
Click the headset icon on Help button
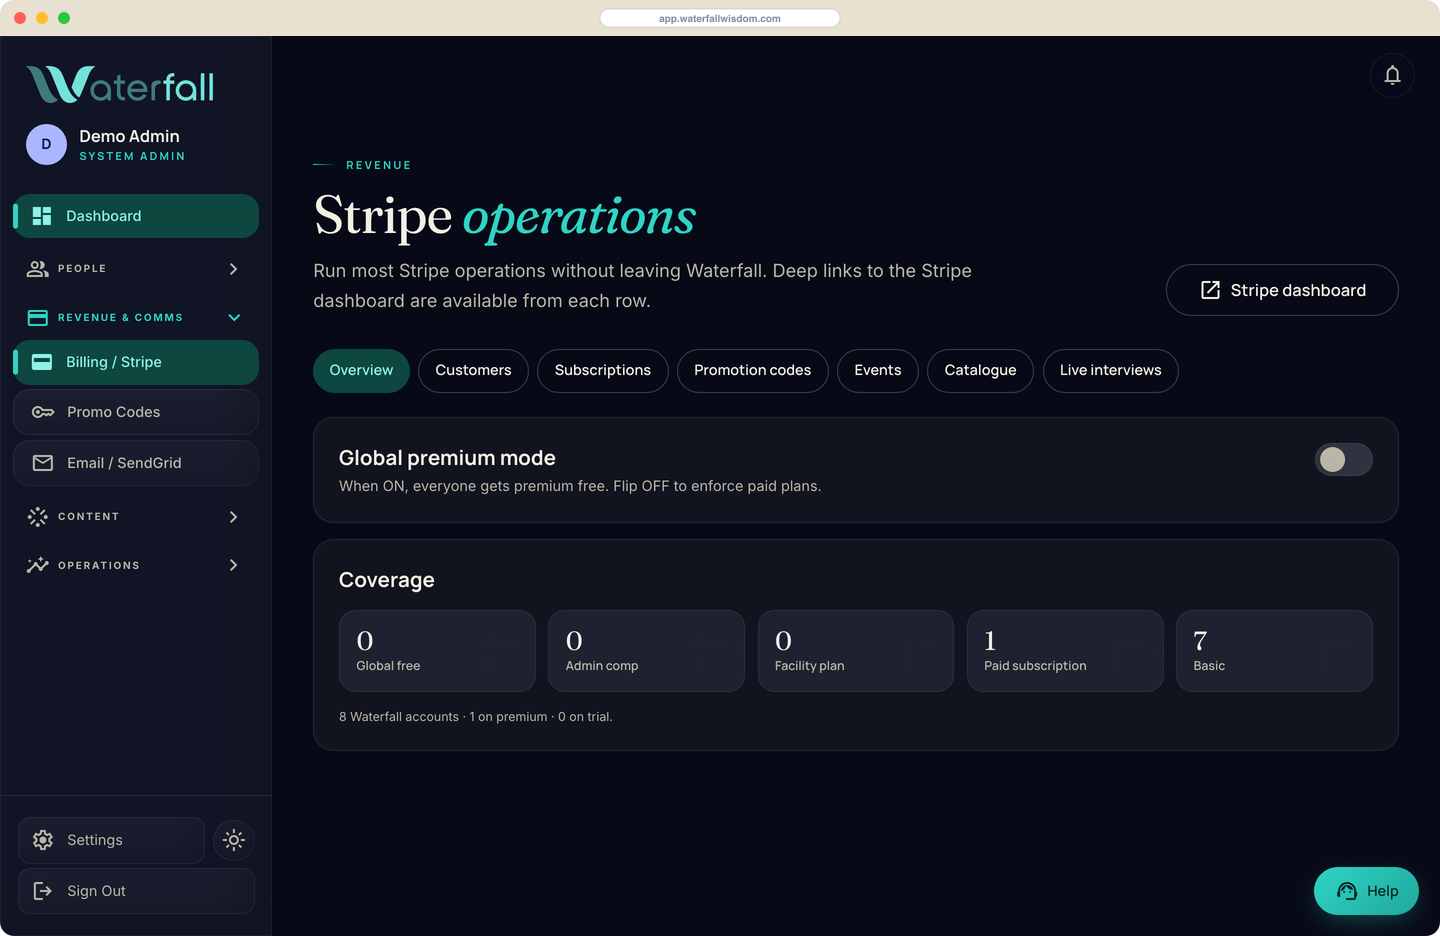[x=1347, y=891]
